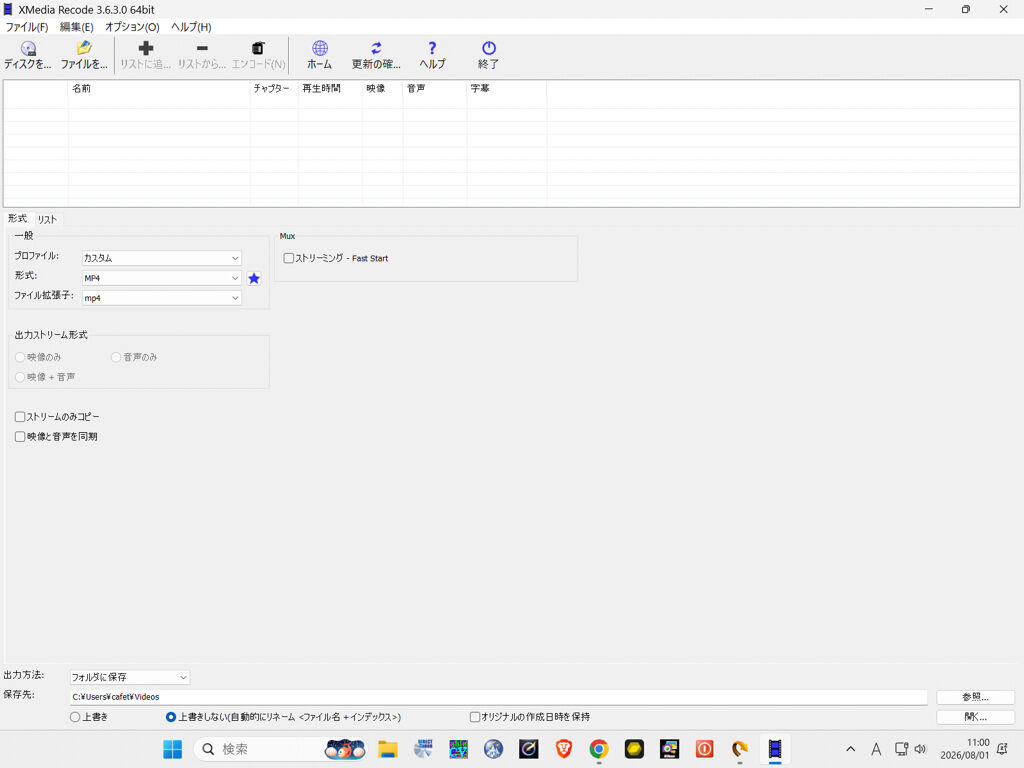Select the do-not-overwrite auto-rename radio button
1024x768 pixels.
pyautogui.click(x=171, y=717)
